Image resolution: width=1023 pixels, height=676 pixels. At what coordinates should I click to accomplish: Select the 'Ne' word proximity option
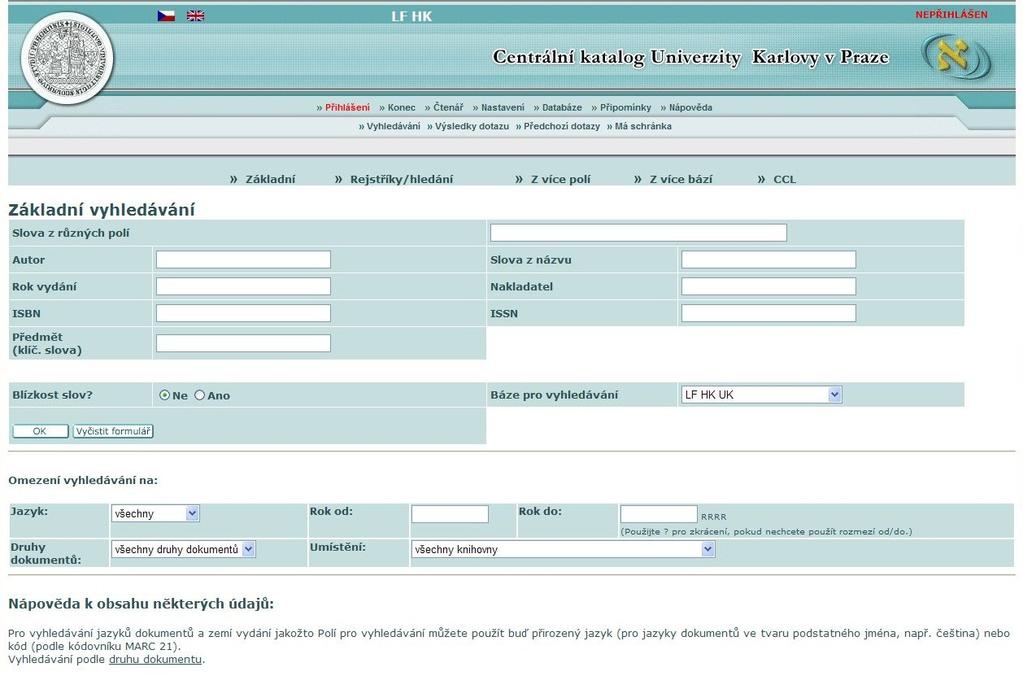click(164, 395)
